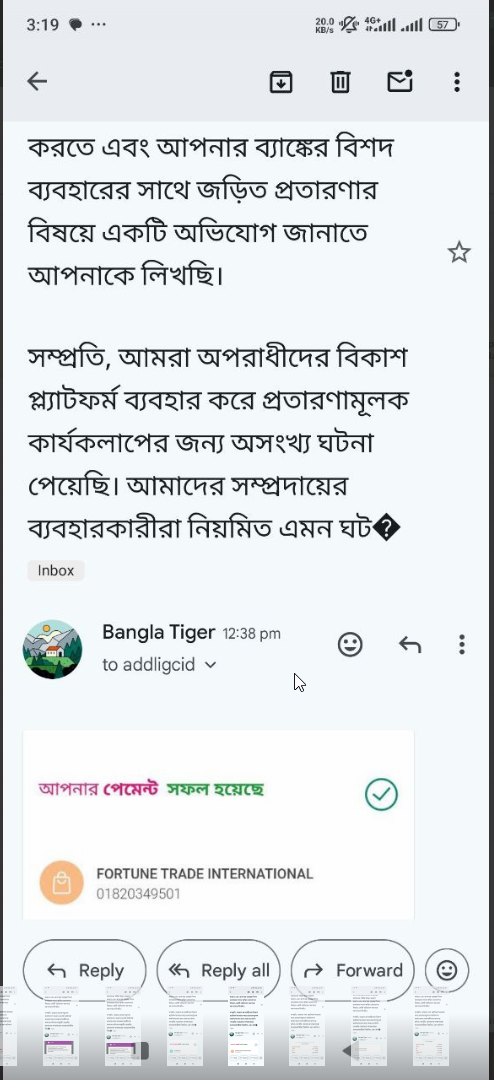Open the top toolbar's three-dot overflow menu
The image size is (494, 1080).
pos(457,82)
